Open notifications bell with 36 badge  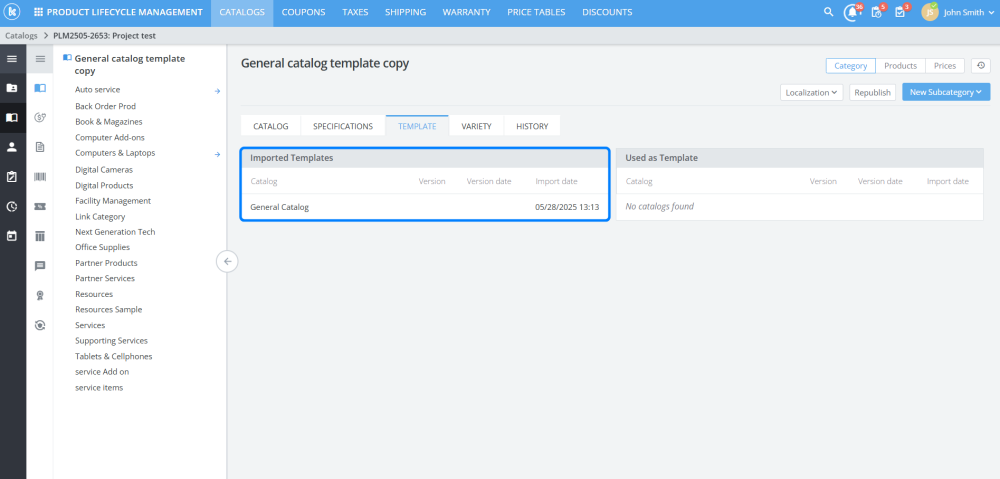tap(852, 12)
